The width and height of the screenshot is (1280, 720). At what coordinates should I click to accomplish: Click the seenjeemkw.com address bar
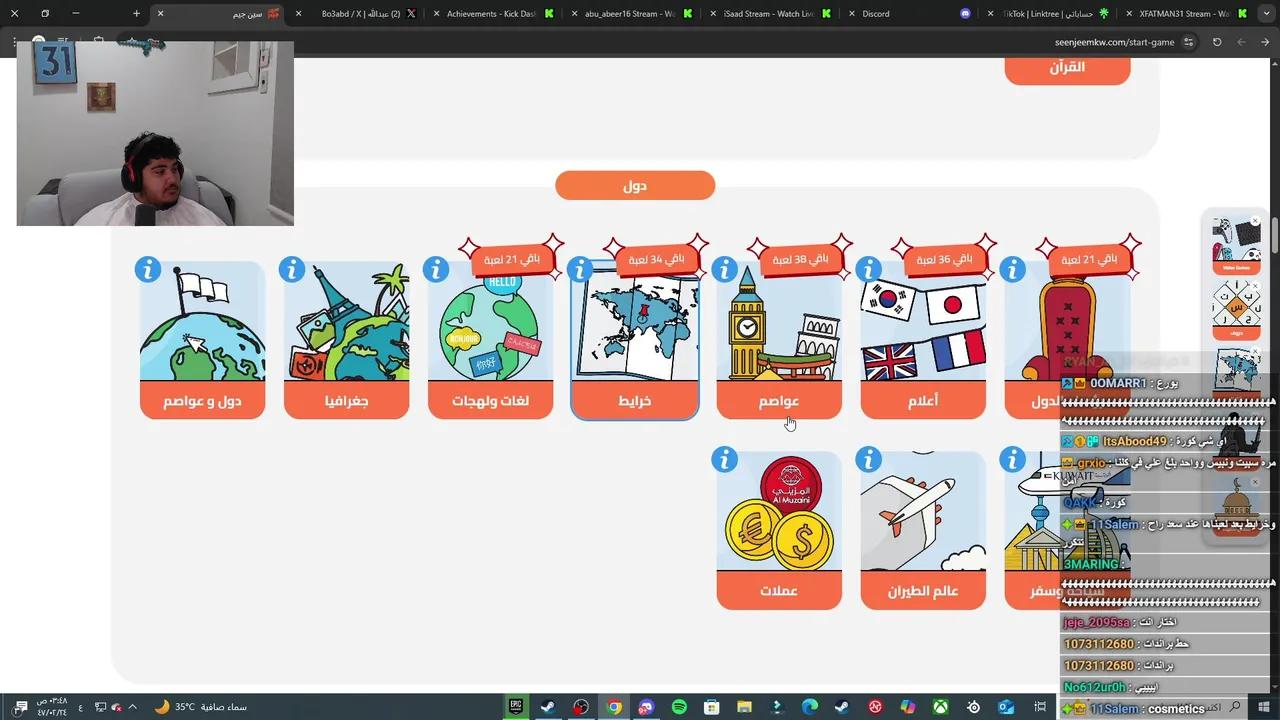point(1114,42)
